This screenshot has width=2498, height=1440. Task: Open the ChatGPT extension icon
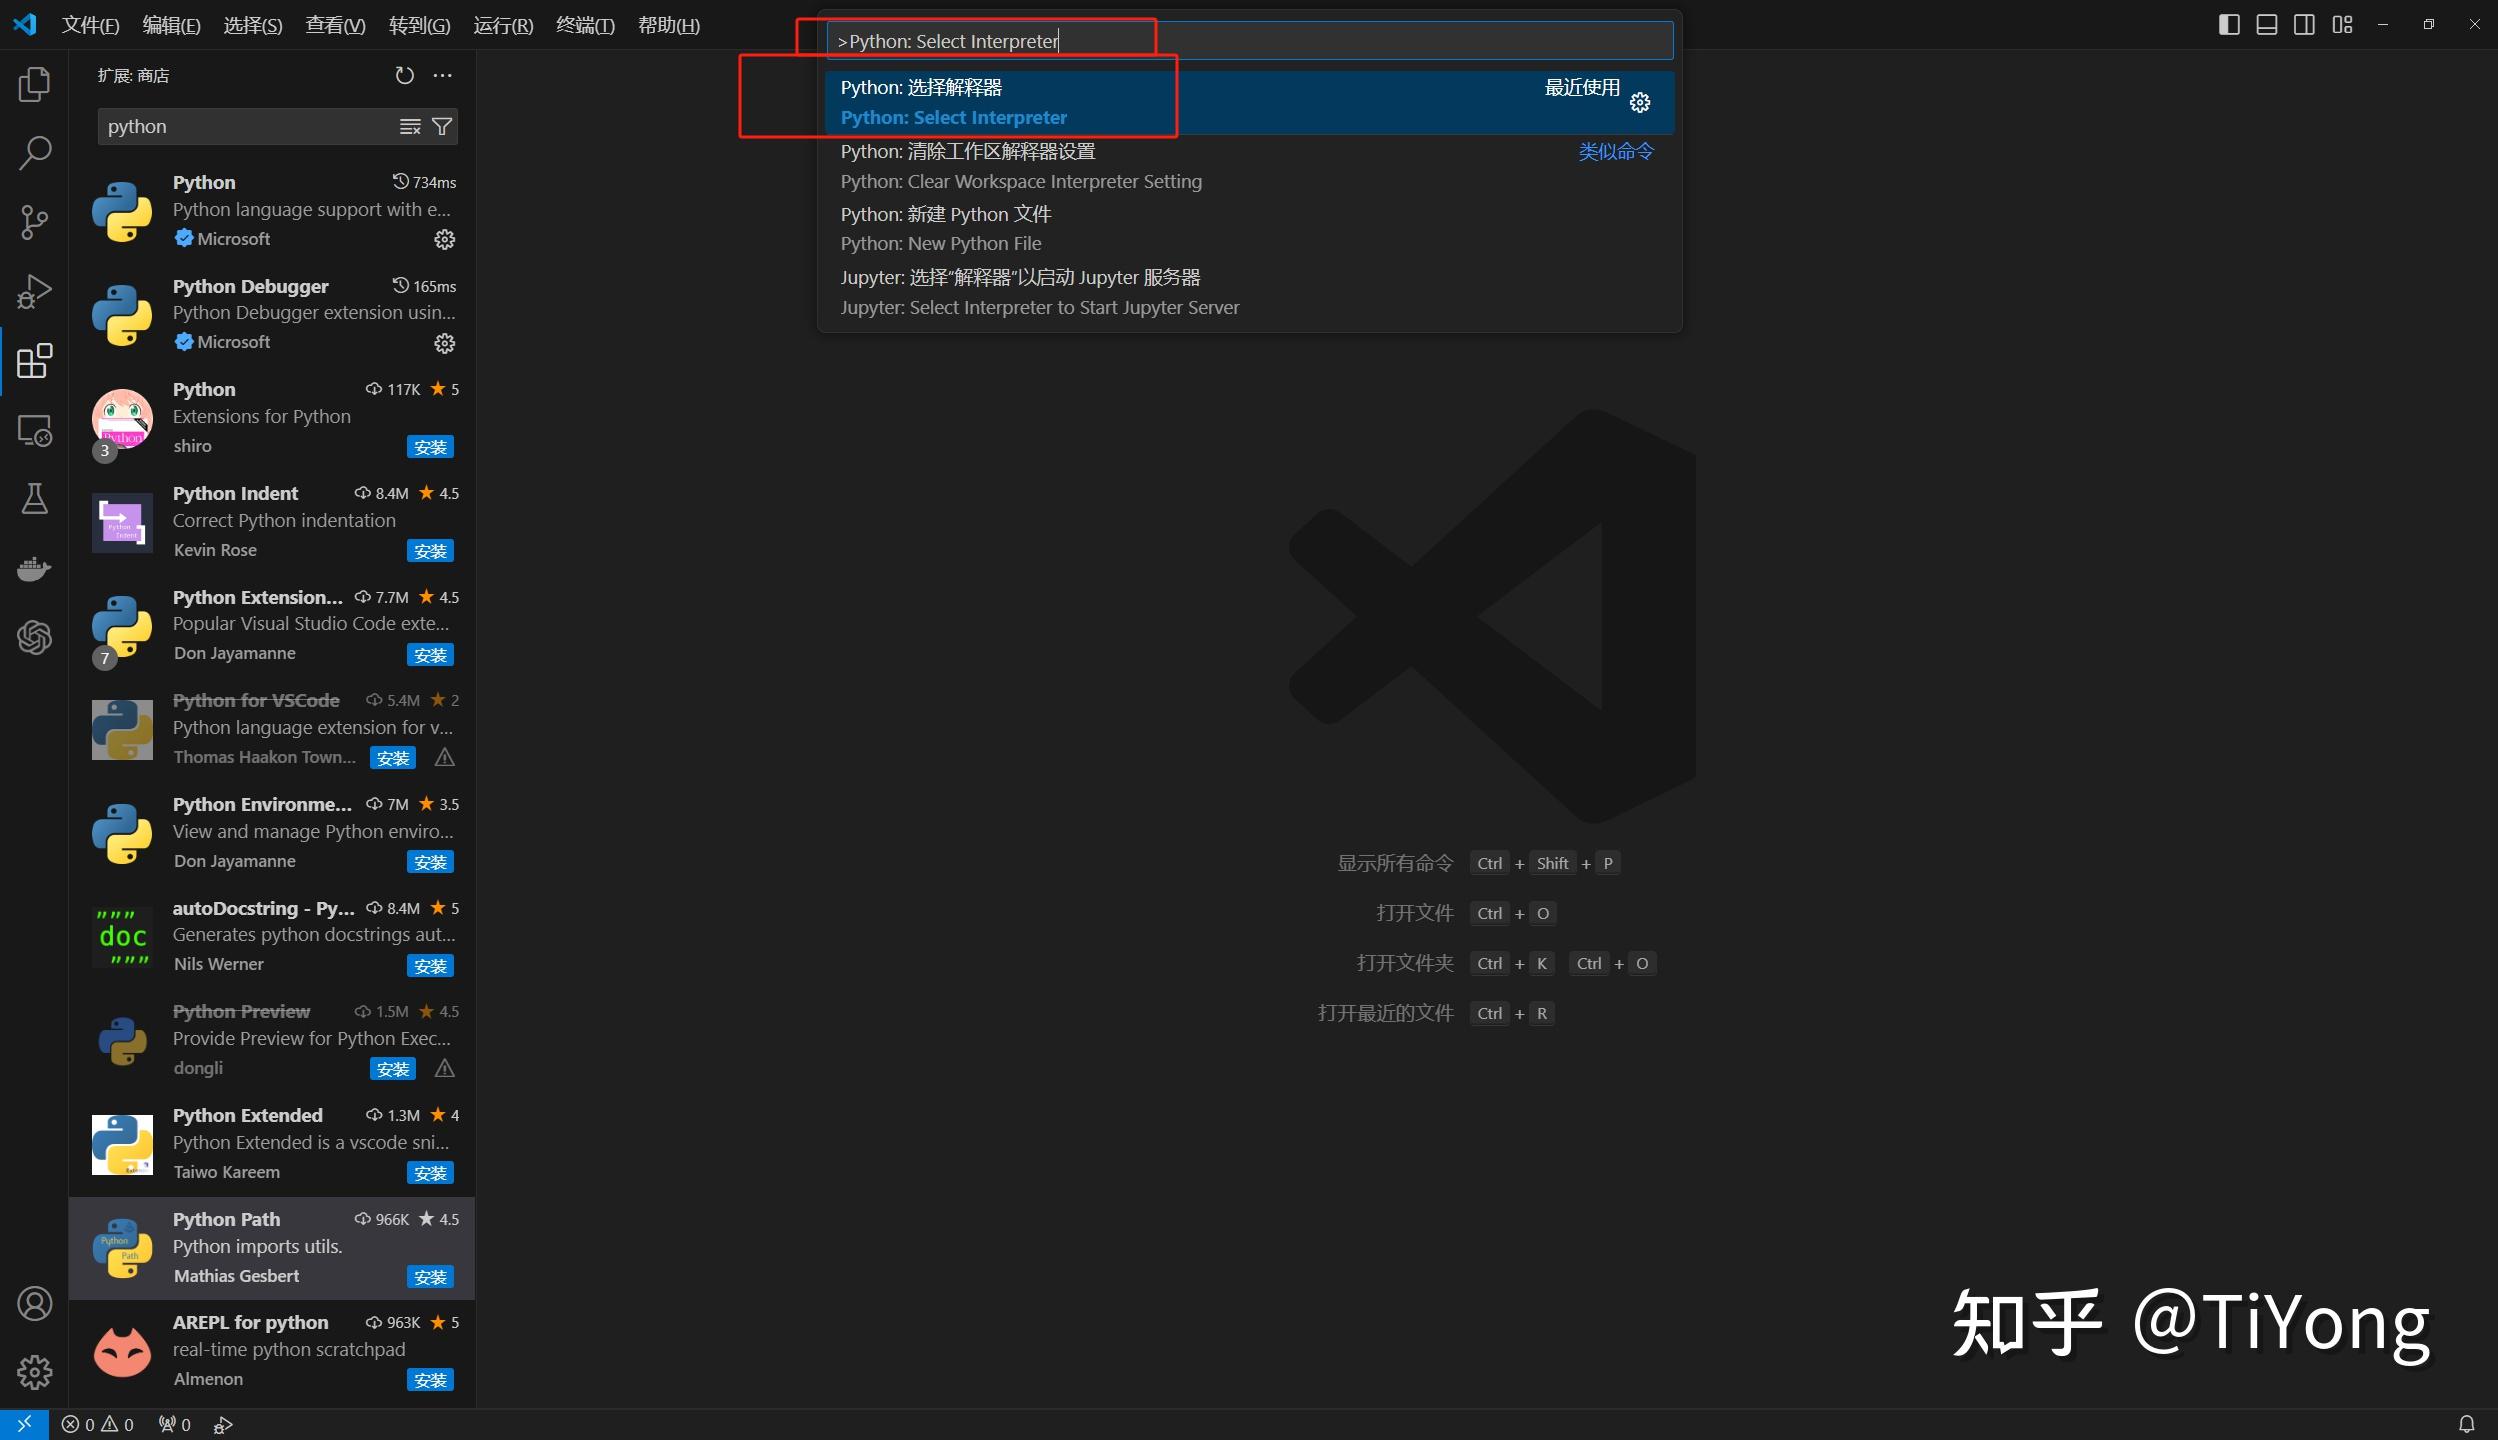(34, 637)
